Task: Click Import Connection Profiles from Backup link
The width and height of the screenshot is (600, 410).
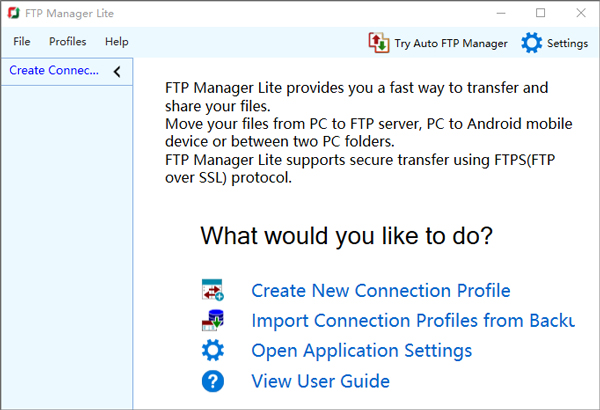Action: [x=412, y=321]
